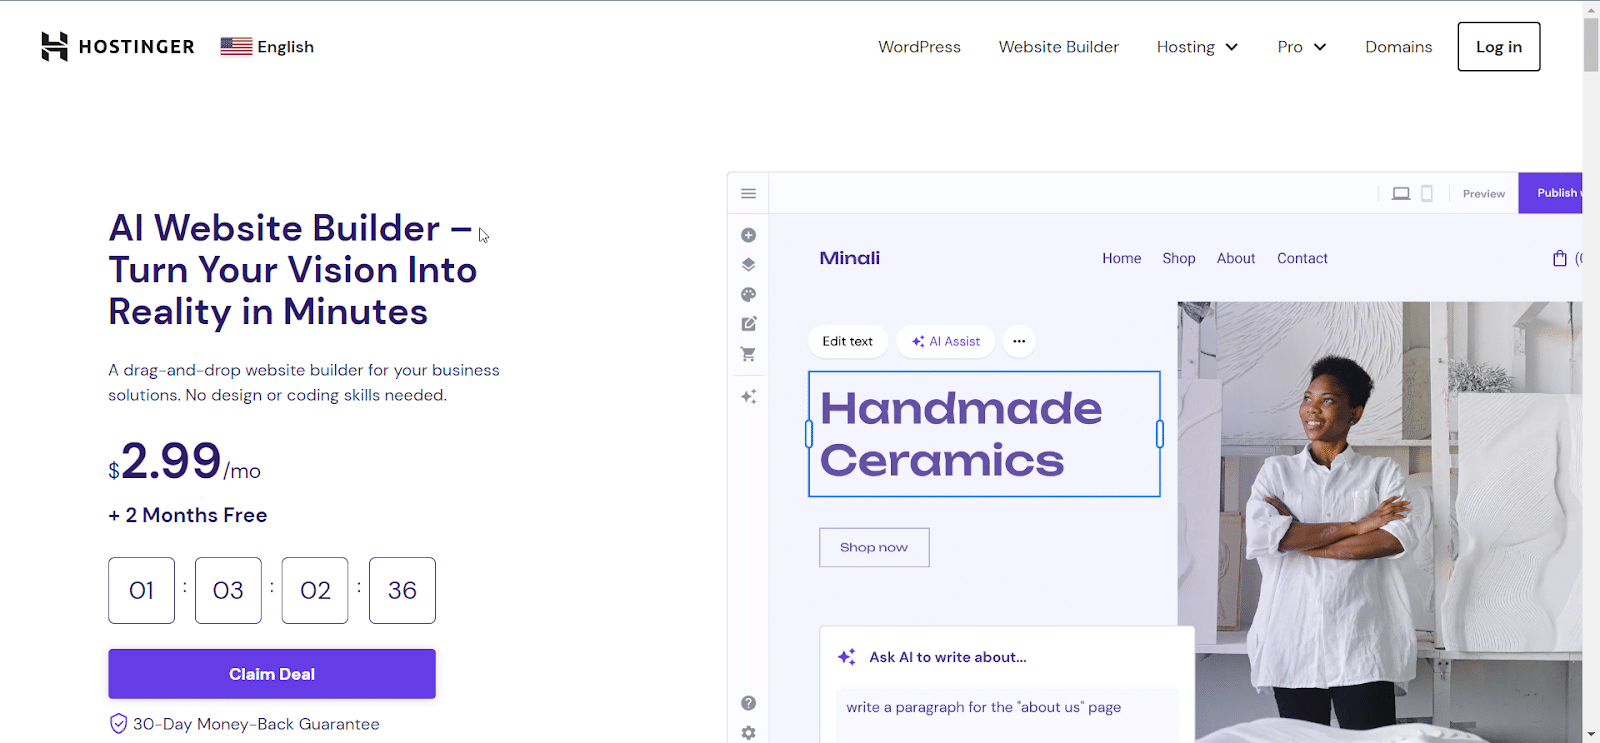
Task: Click the Edit text button
Action: 847,341
